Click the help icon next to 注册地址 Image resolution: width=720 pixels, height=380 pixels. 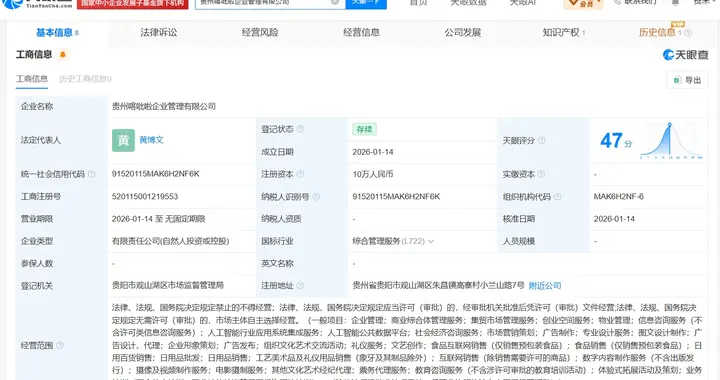coord(300,285)
